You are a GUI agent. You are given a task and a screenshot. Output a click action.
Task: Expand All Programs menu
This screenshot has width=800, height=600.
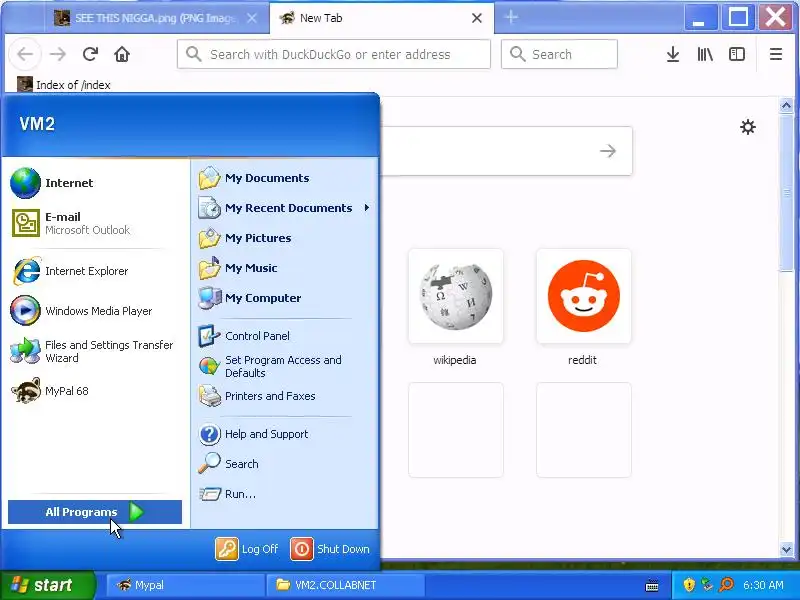coord(95,512)
